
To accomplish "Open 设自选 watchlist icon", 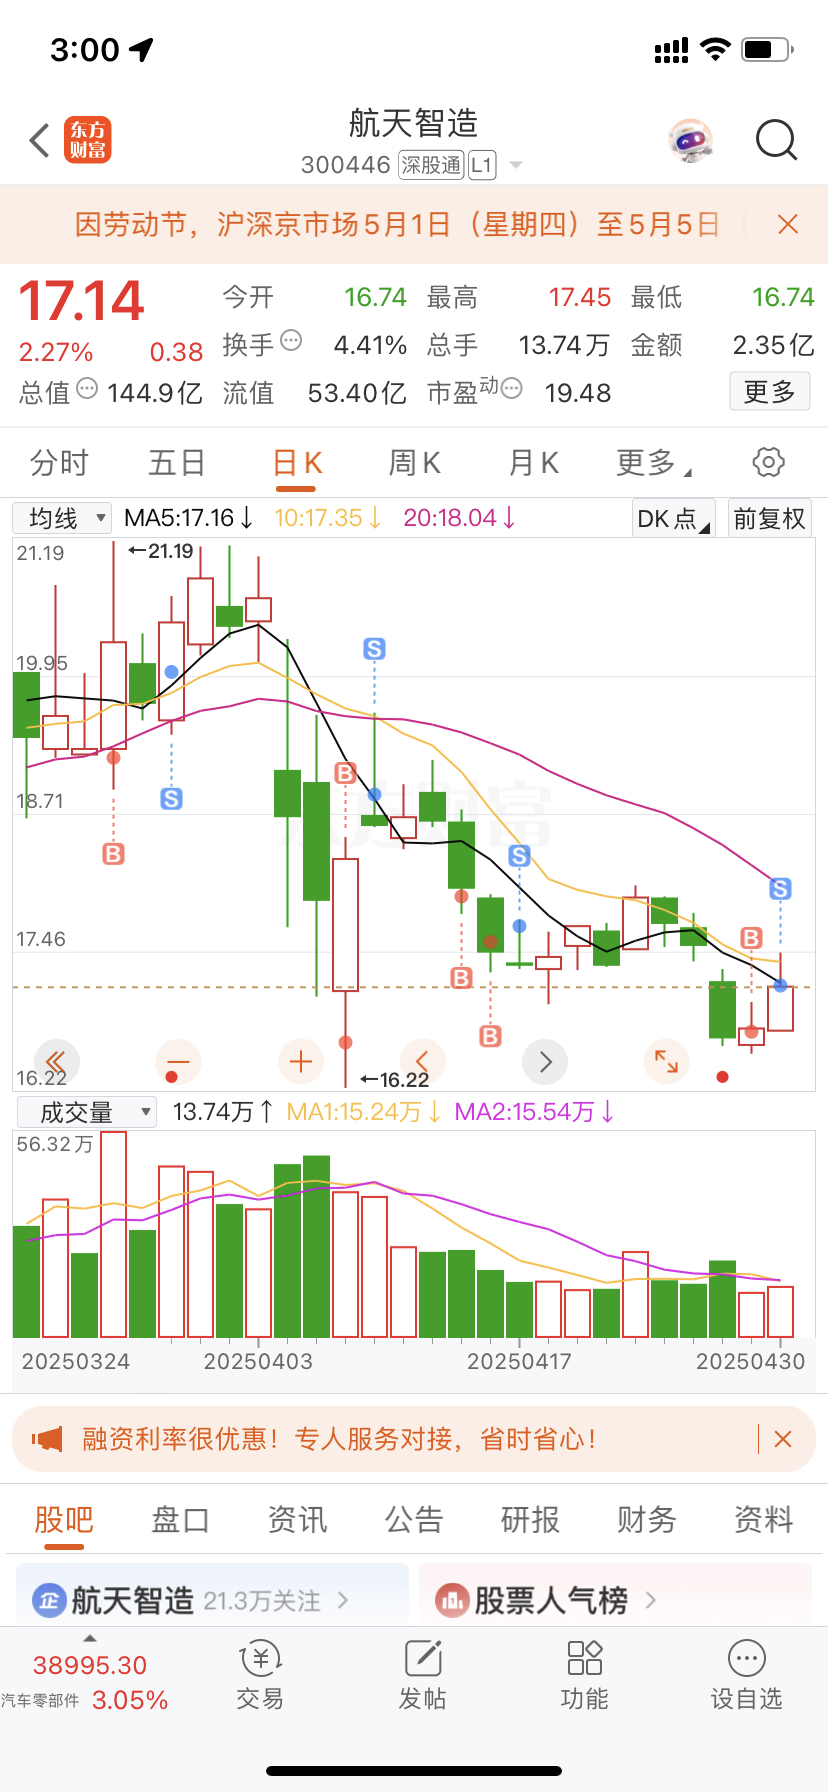I will tap(746, 1676).
